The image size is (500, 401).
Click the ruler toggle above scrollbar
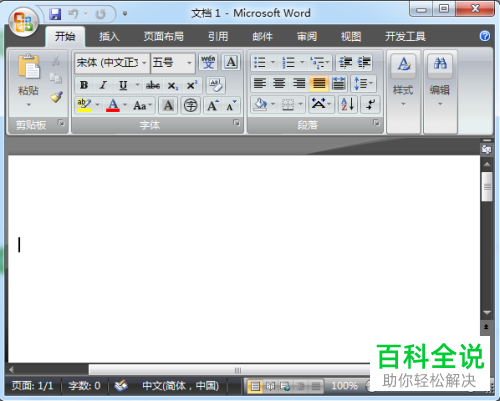(x=486, y=149)
